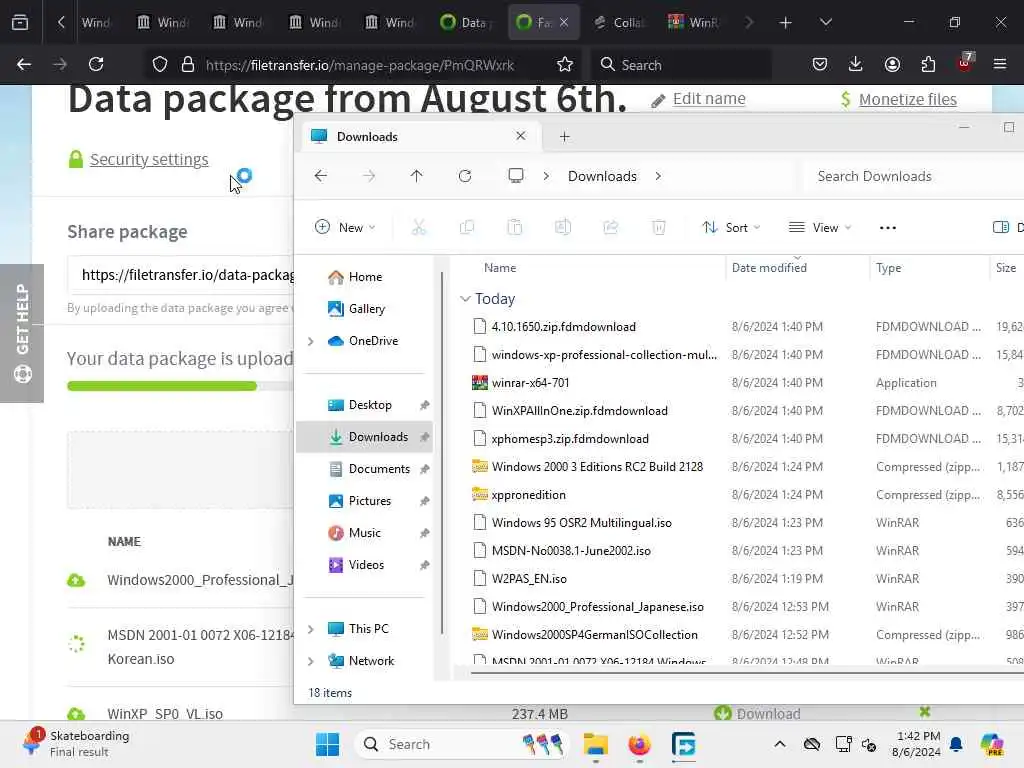Click the Delete trash icon in Explorer
Screen dimensions: 1024x768
659,227
